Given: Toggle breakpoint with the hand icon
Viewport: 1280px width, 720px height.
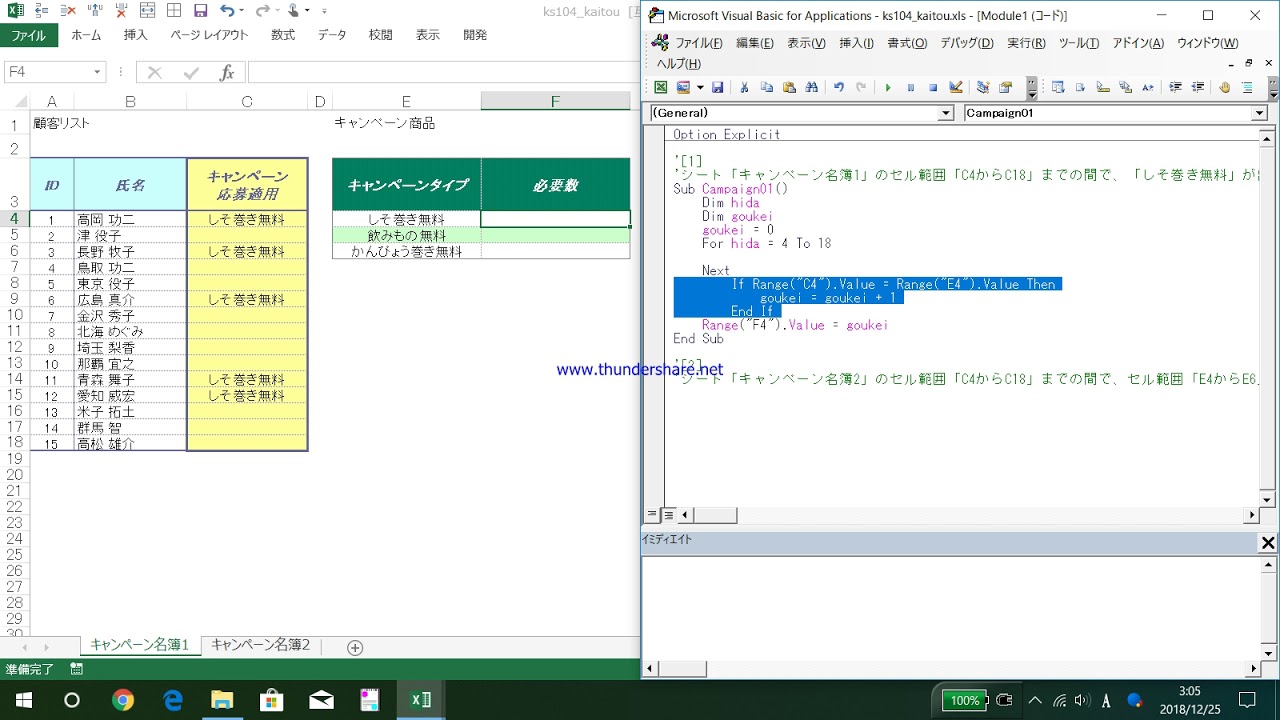Looking at the screenshot, I should point(1224,88).
